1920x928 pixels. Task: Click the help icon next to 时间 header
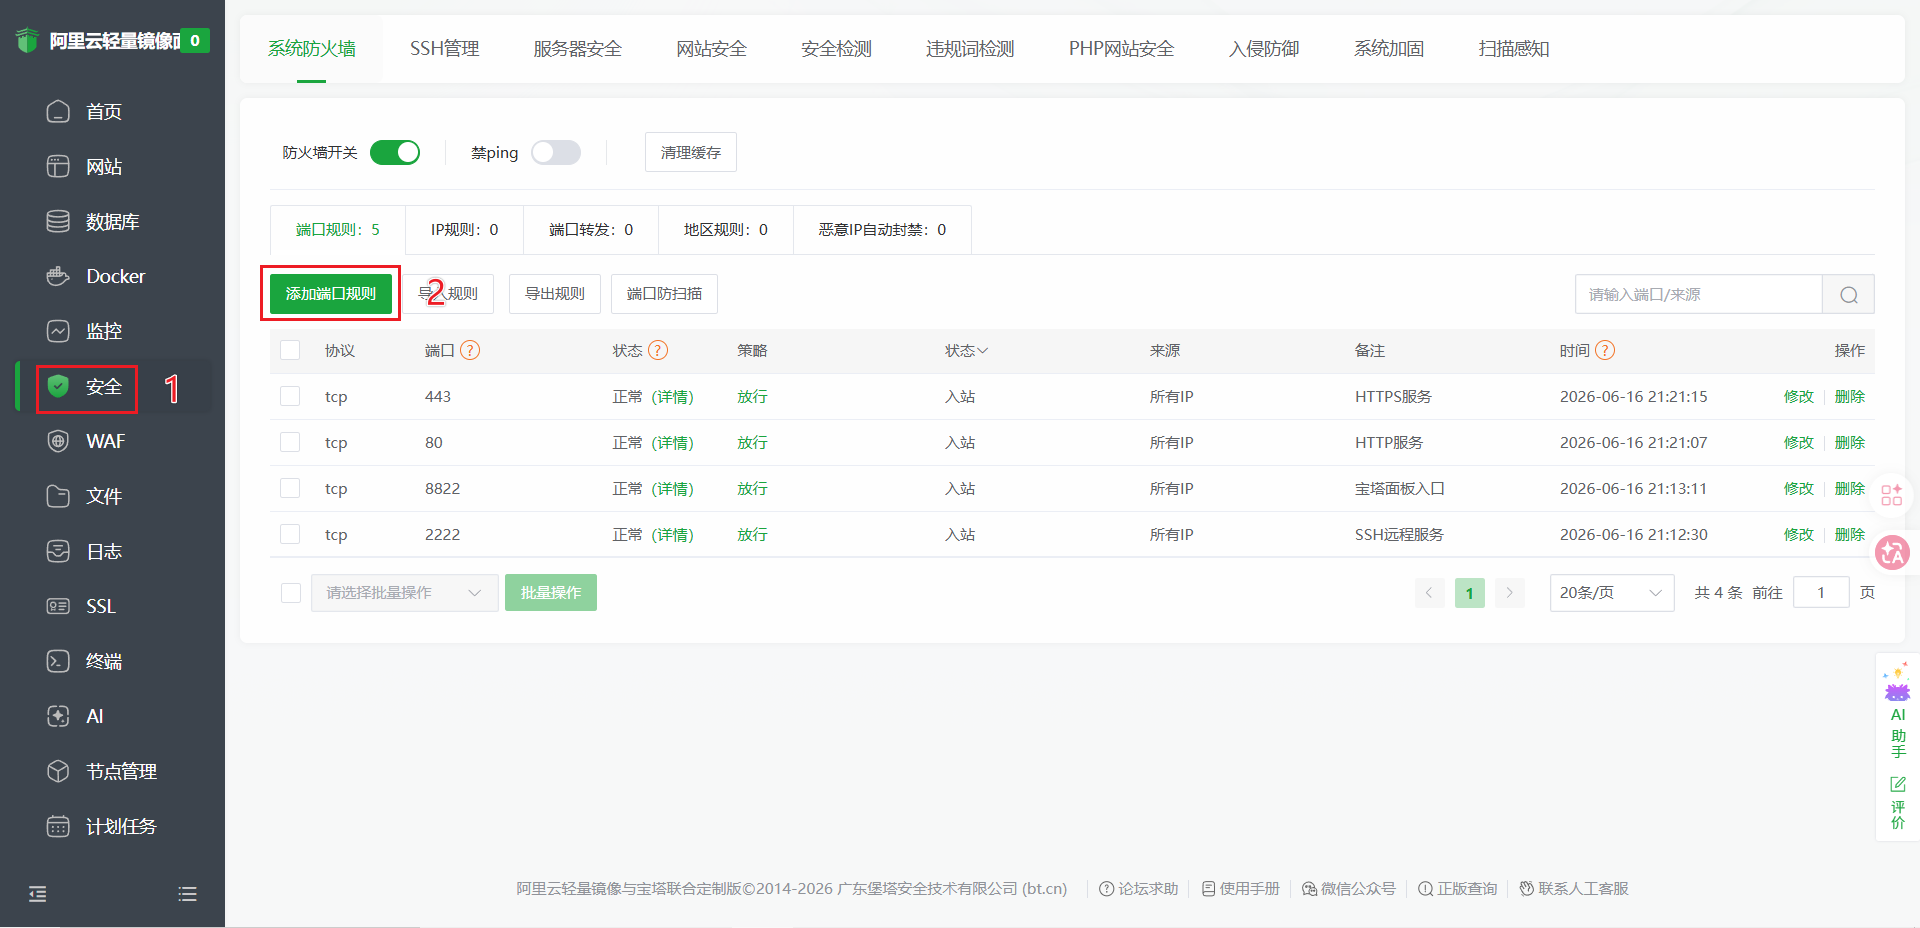tap(1605, 350)
